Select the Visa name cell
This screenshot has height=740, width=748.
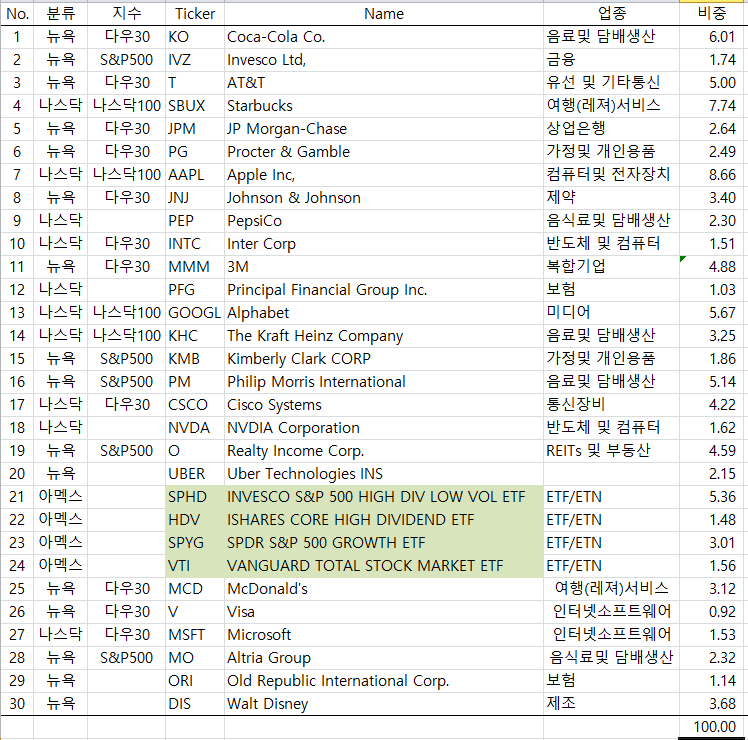coord(384,612)
